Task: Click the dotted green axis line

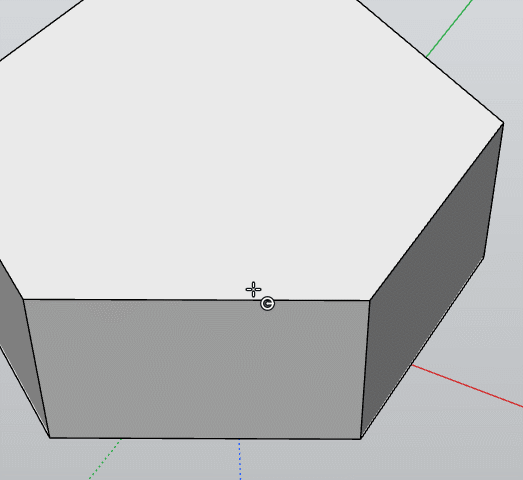Action: coord(105,459)
